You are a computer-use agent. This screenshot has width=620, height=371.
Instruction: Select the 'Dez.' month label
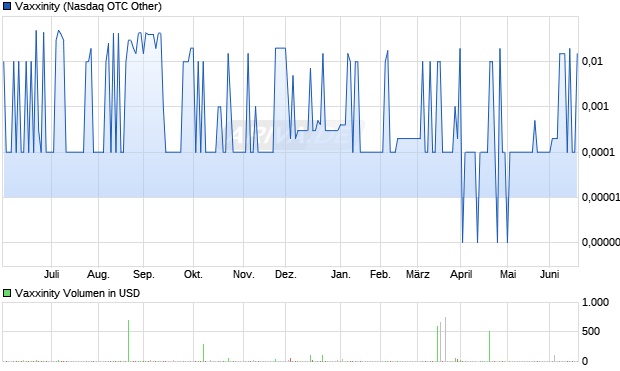pos(286,274)
